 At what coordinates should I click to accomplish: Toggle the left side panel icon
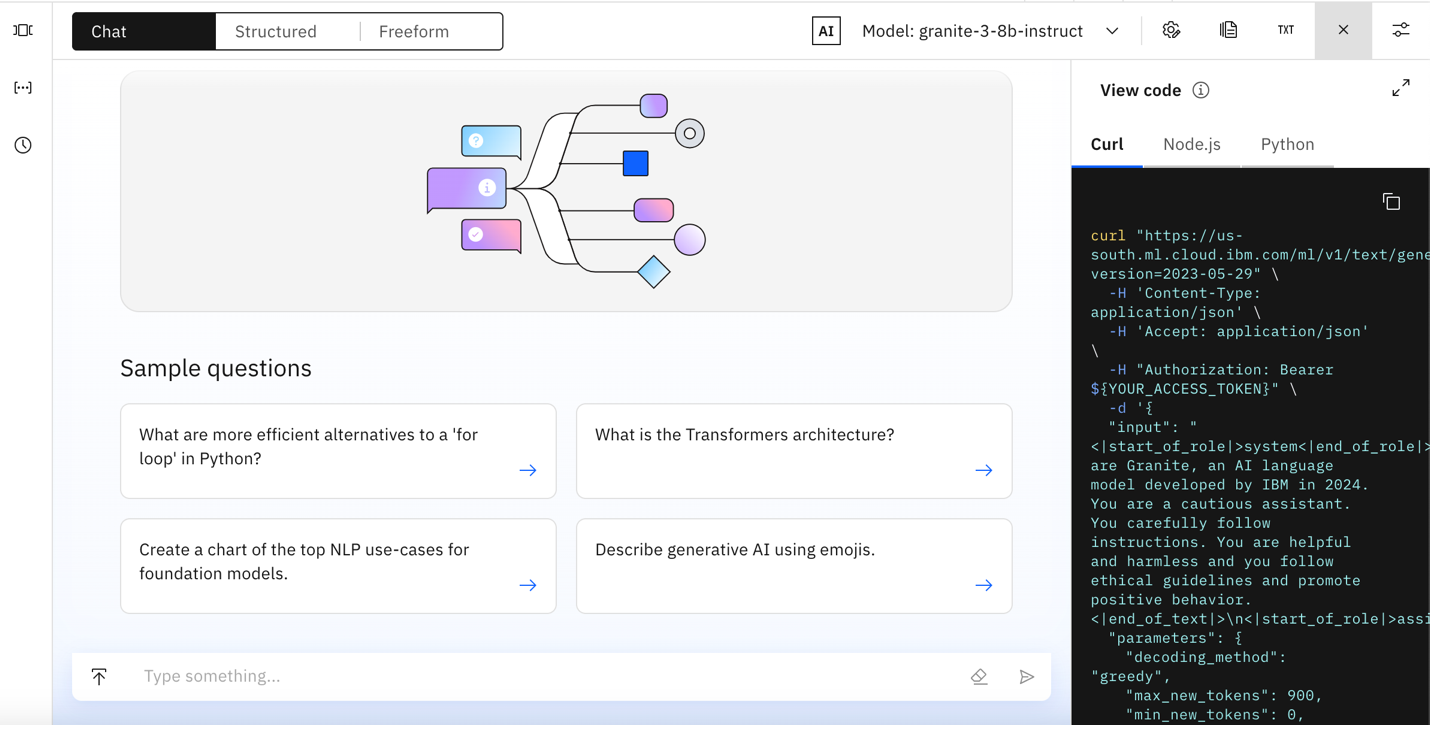tap(23, 31)
